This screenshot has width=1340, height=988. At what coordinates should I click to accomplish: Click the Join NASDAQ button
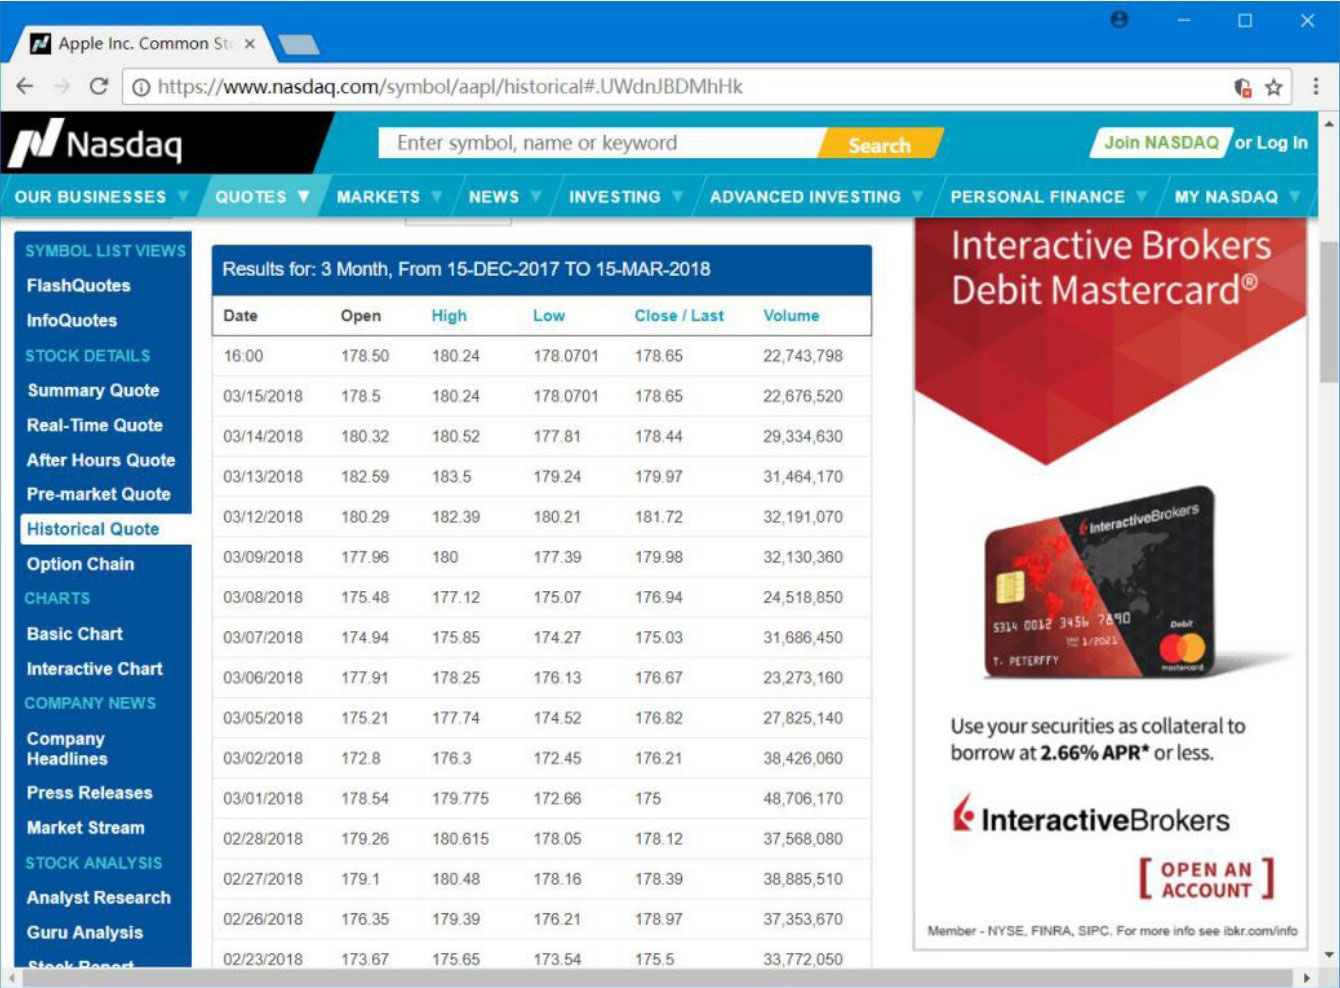[x=1160, y=143]
